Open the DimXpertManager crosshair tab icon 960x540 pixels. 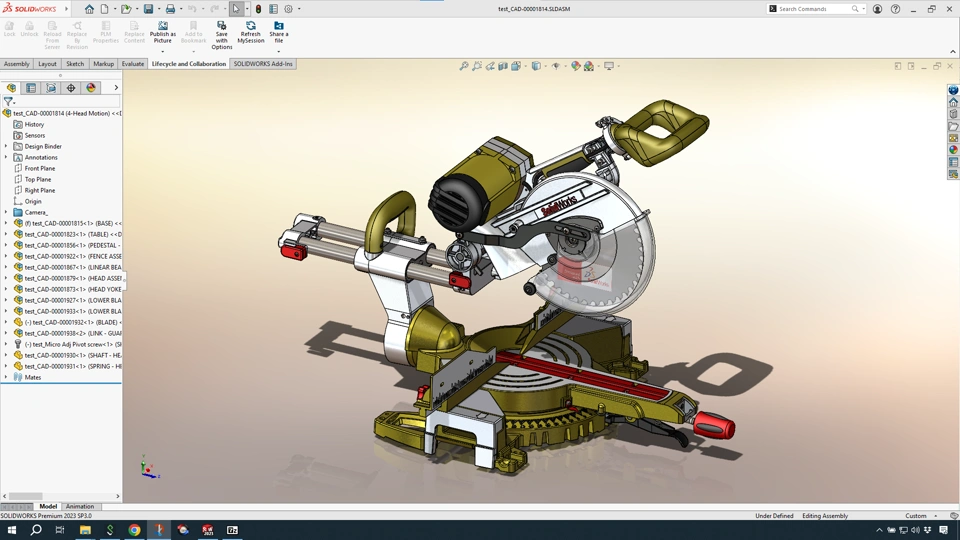pyautogui.click(x=71, y=88)
